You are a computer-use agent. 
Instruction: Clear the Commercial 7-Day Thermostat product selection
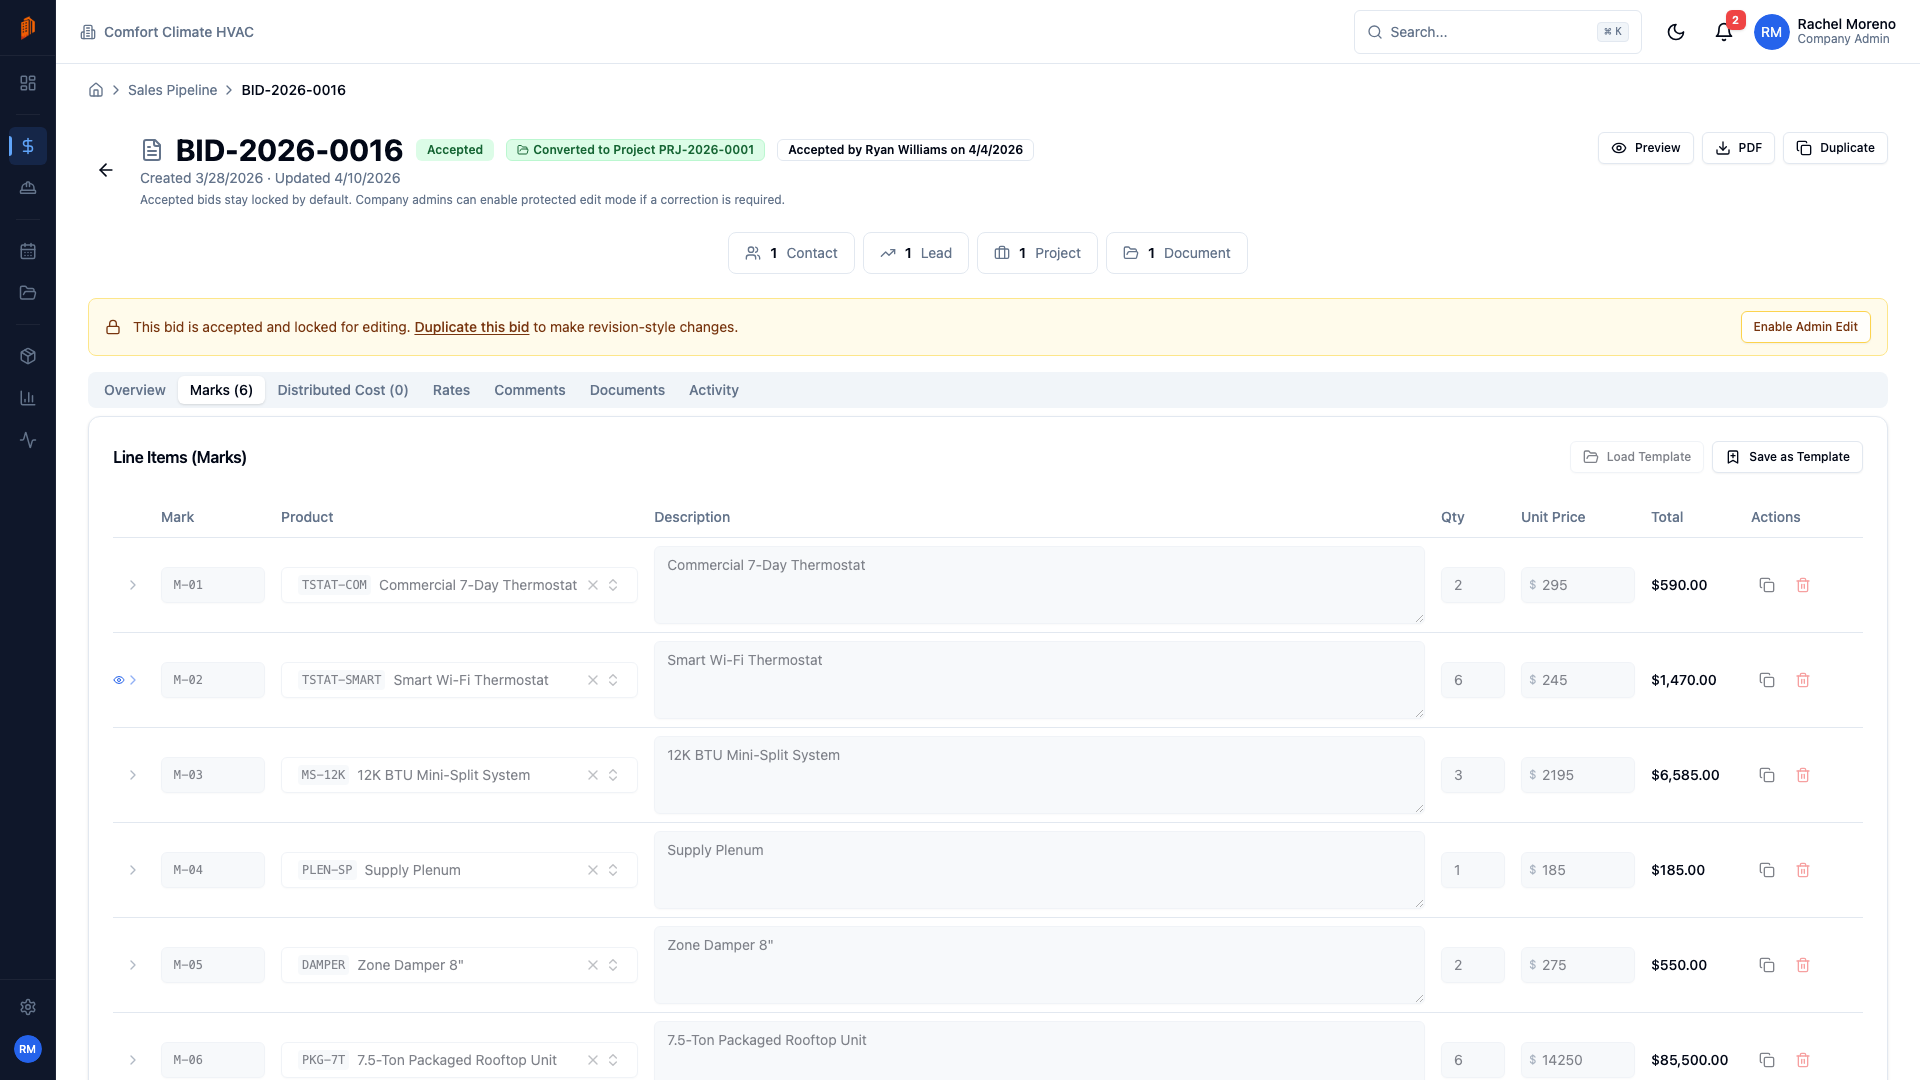tap(593, 585)
